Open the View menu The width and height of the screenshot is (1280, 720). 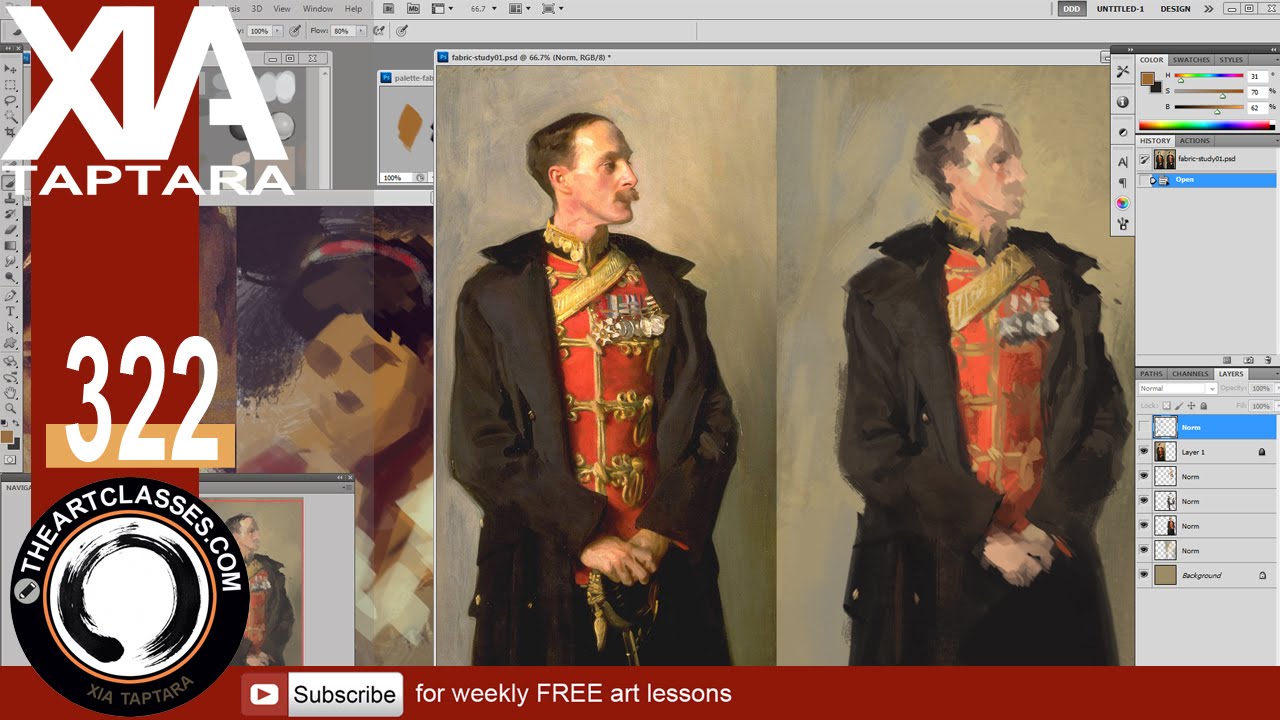[x=282, y=8]
